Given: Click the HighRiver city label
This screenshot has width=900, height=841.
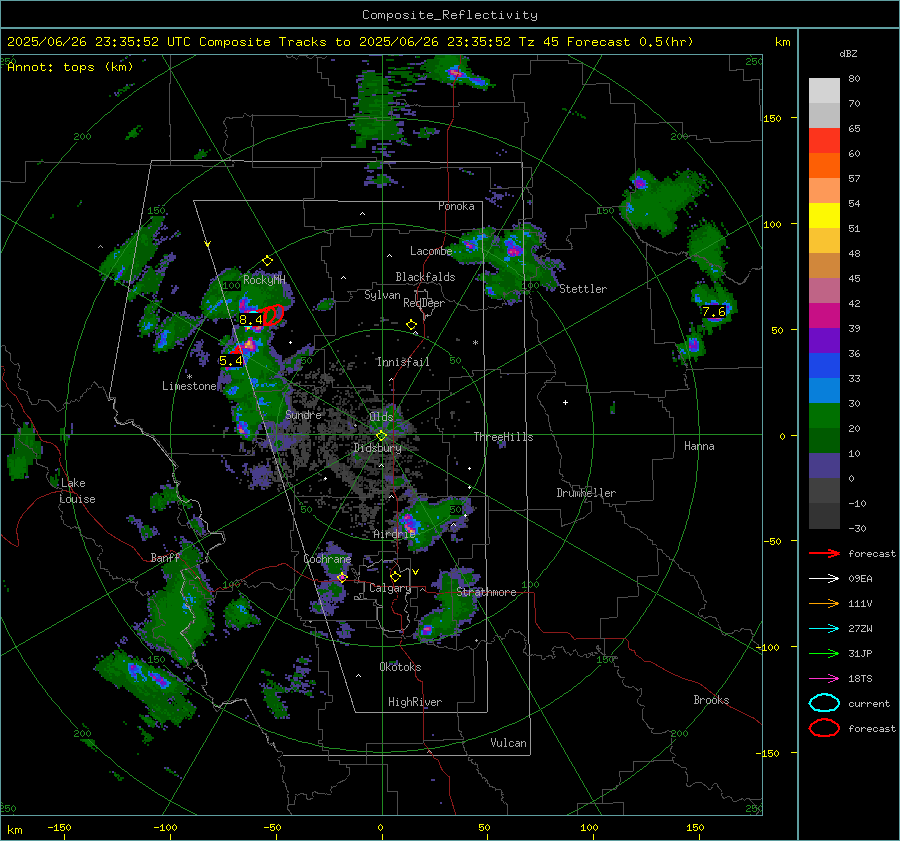Looking at the screenshot, I should click(415, 702).
